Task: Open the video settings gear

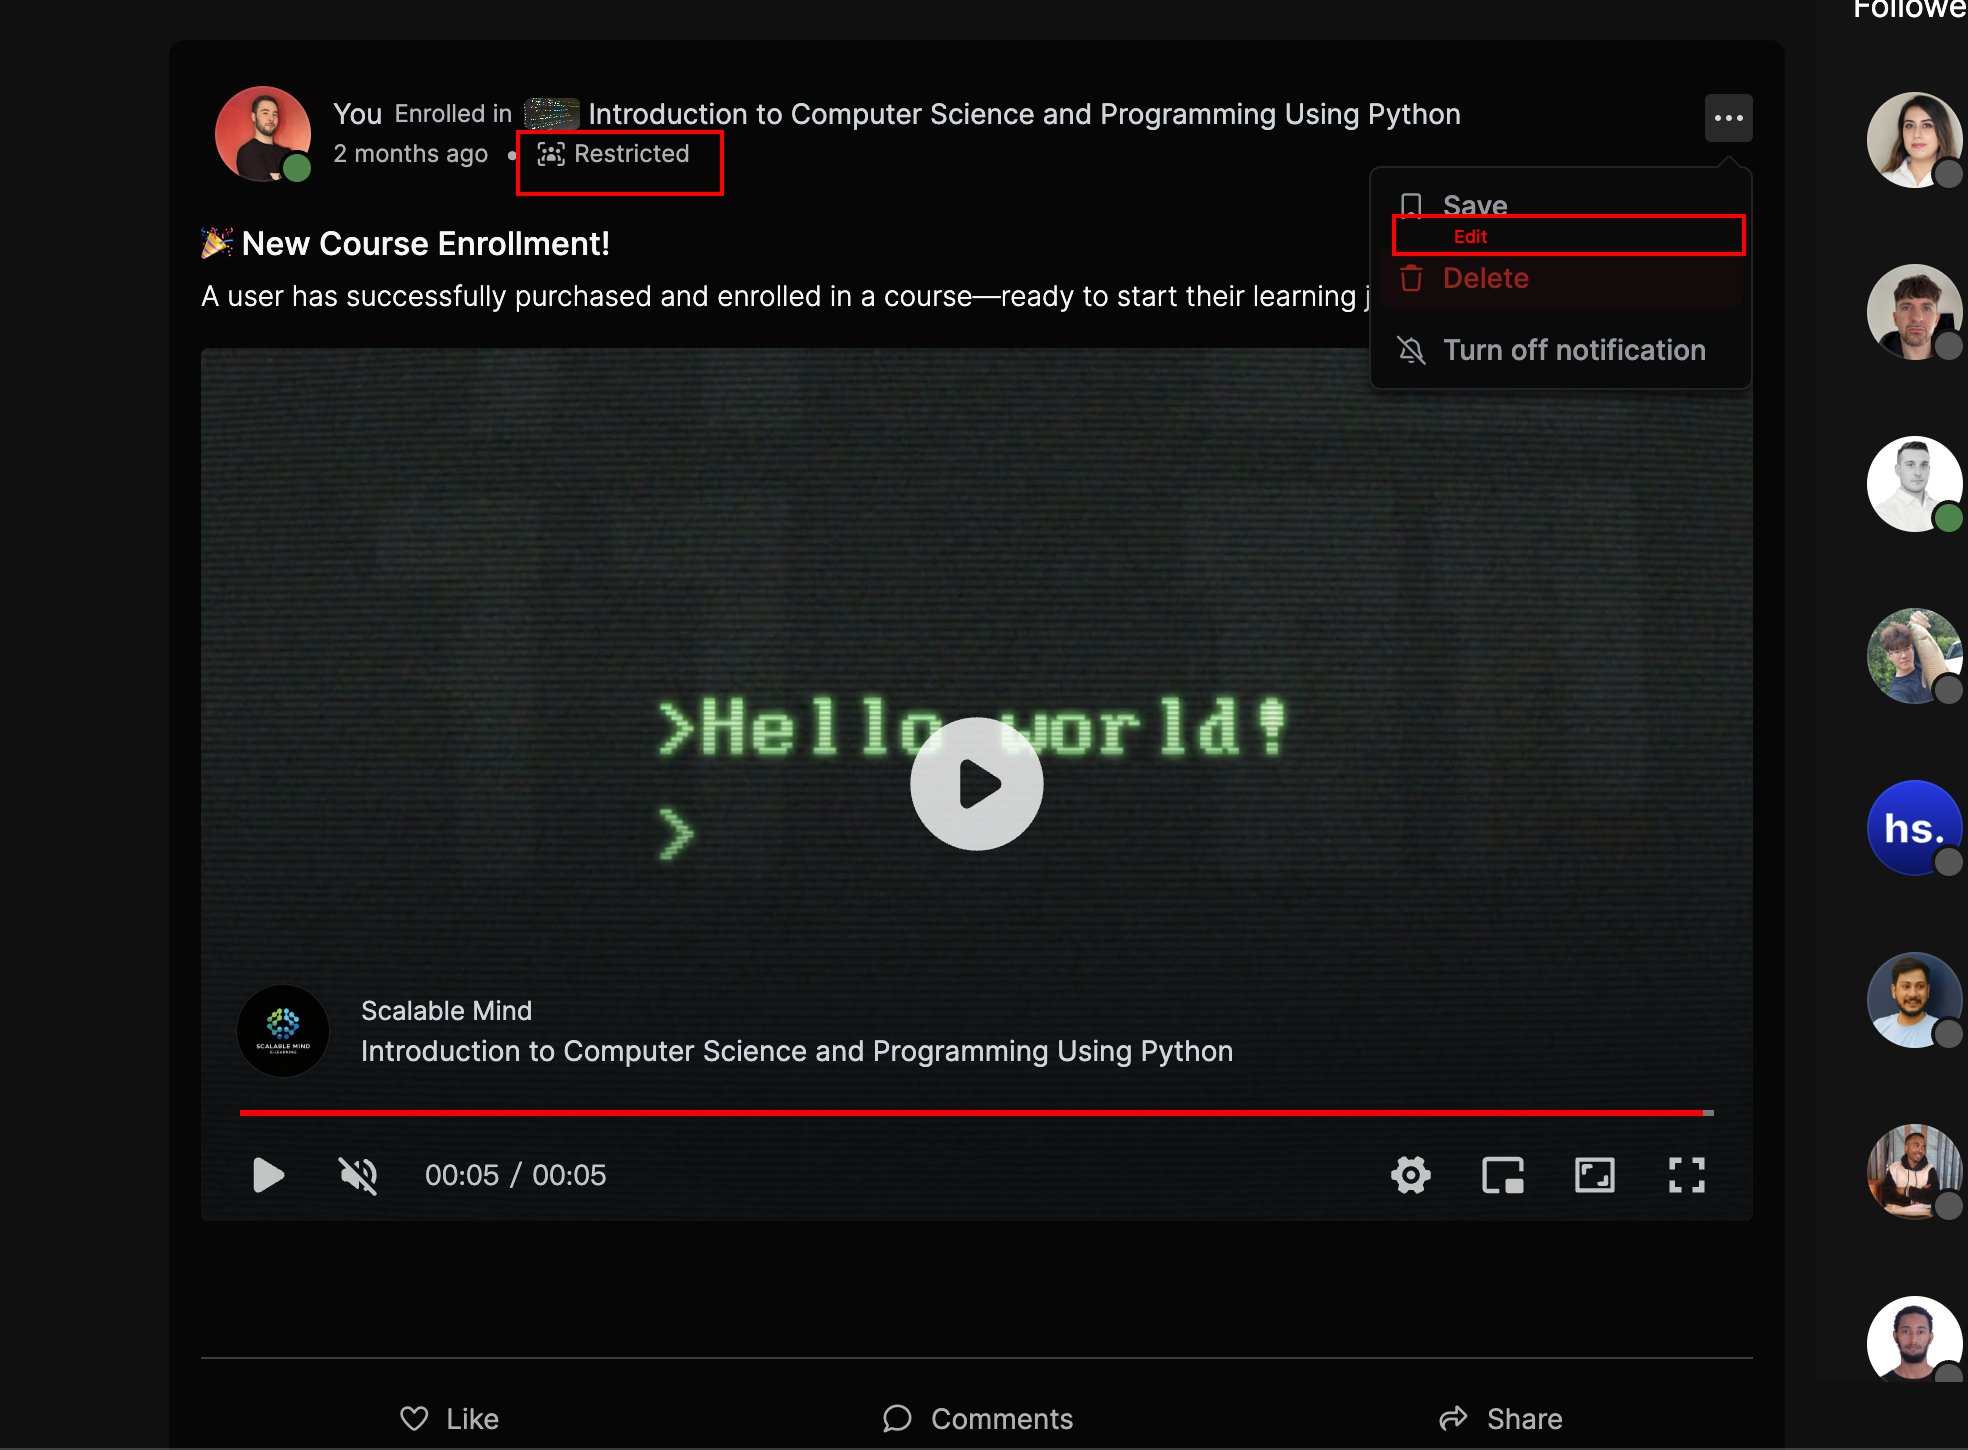Action: 1410,1175
